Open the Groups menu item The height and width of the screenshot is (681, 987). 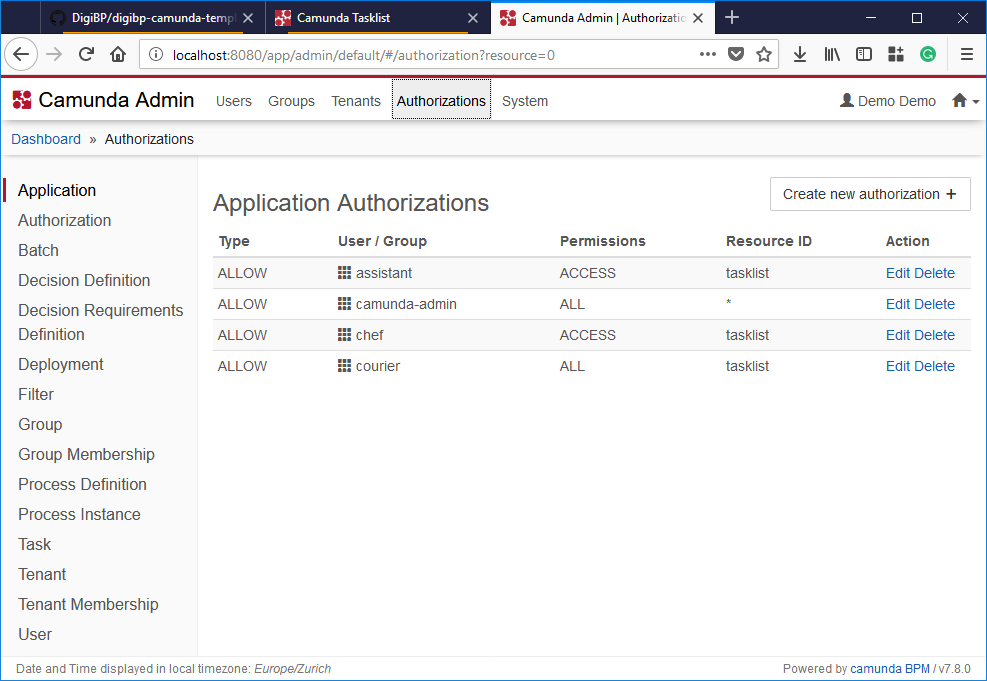291,101
